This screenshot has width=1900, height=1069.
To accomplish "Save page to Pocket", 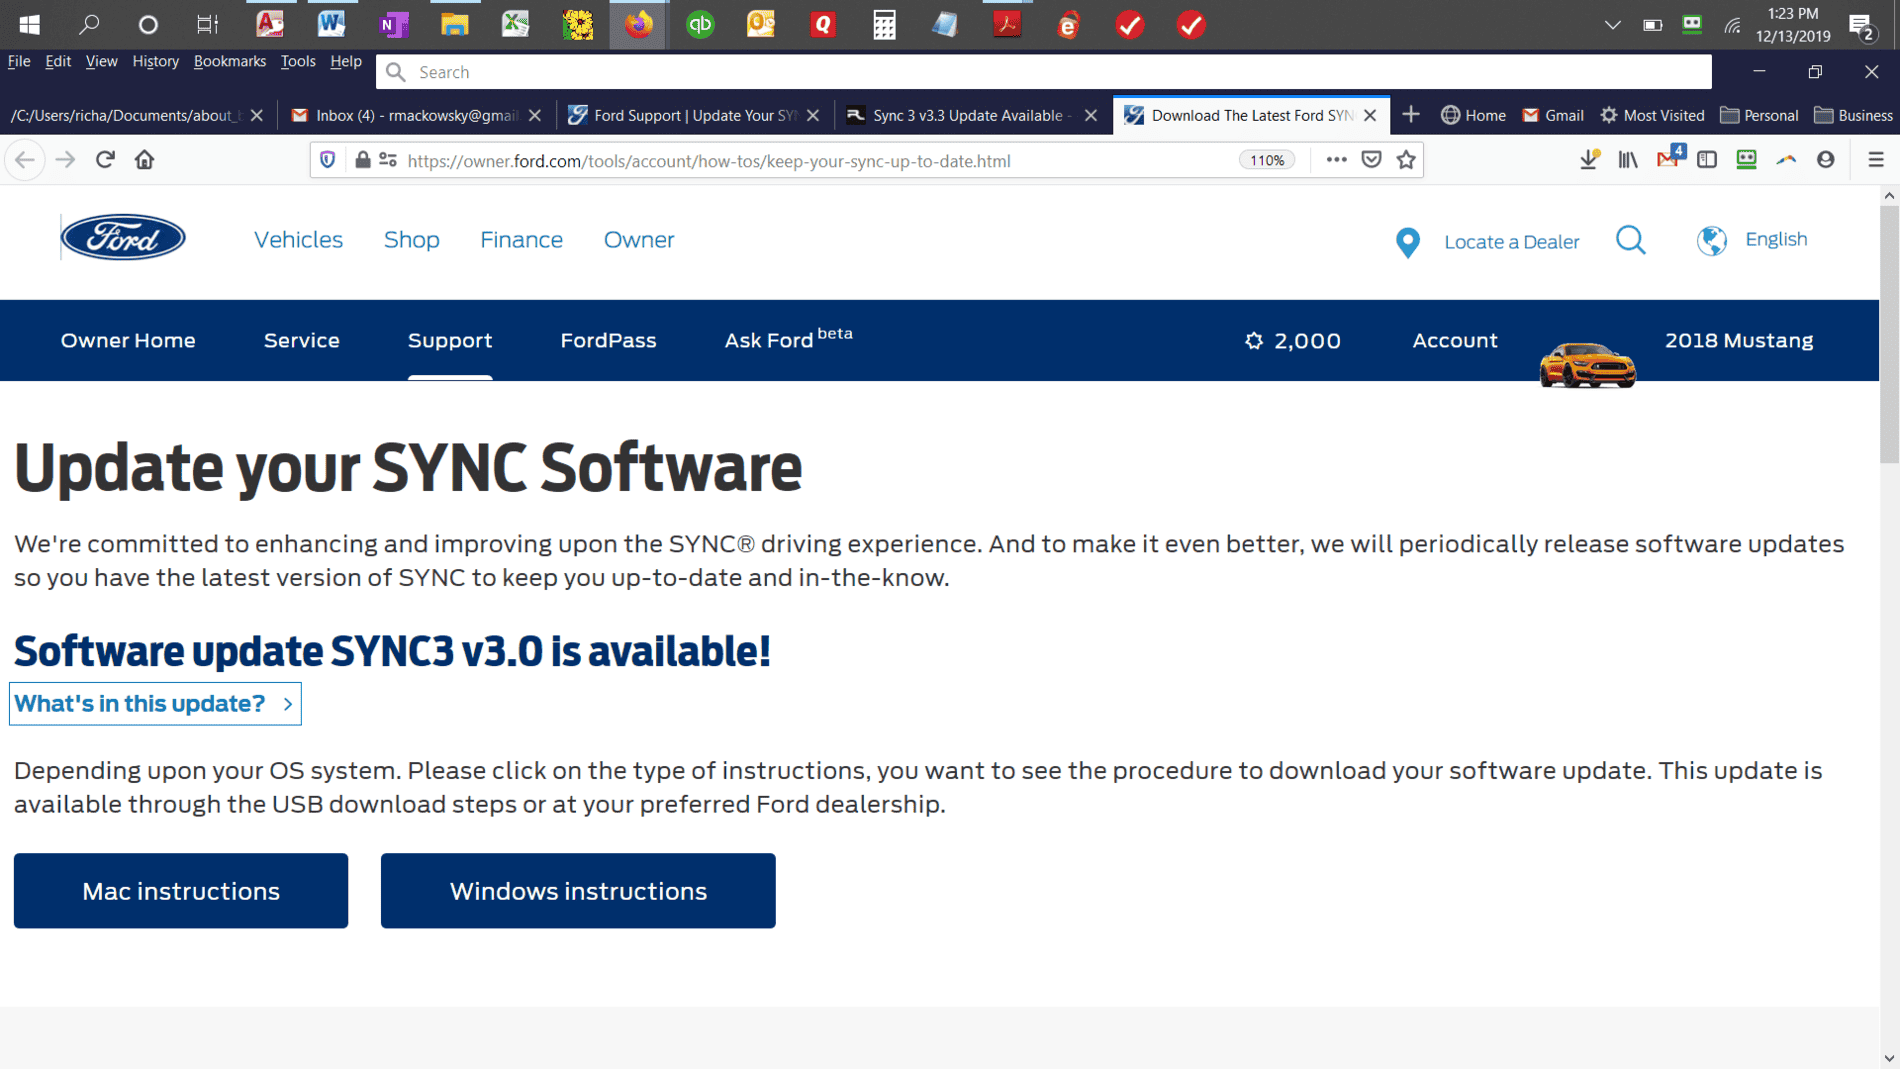I will 1371,160.
